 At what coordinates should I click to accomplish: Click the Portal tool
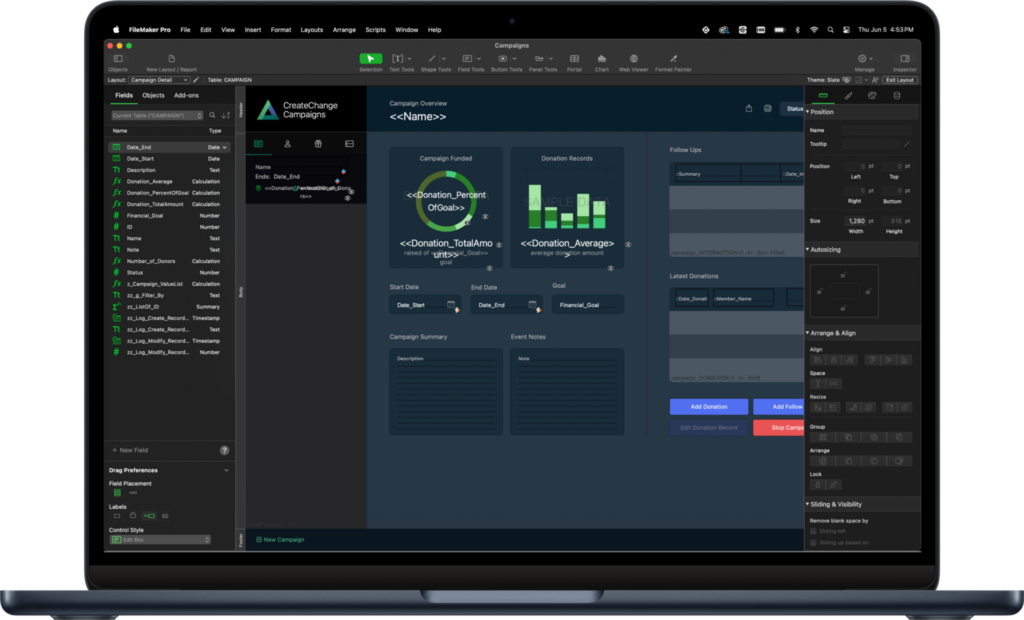(x=574, y=59)
